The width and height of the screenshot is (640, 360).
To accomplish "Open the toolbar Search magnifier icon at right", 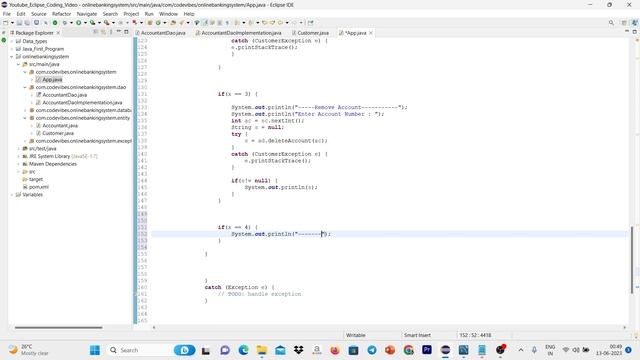I will click(x=611, y=22).
